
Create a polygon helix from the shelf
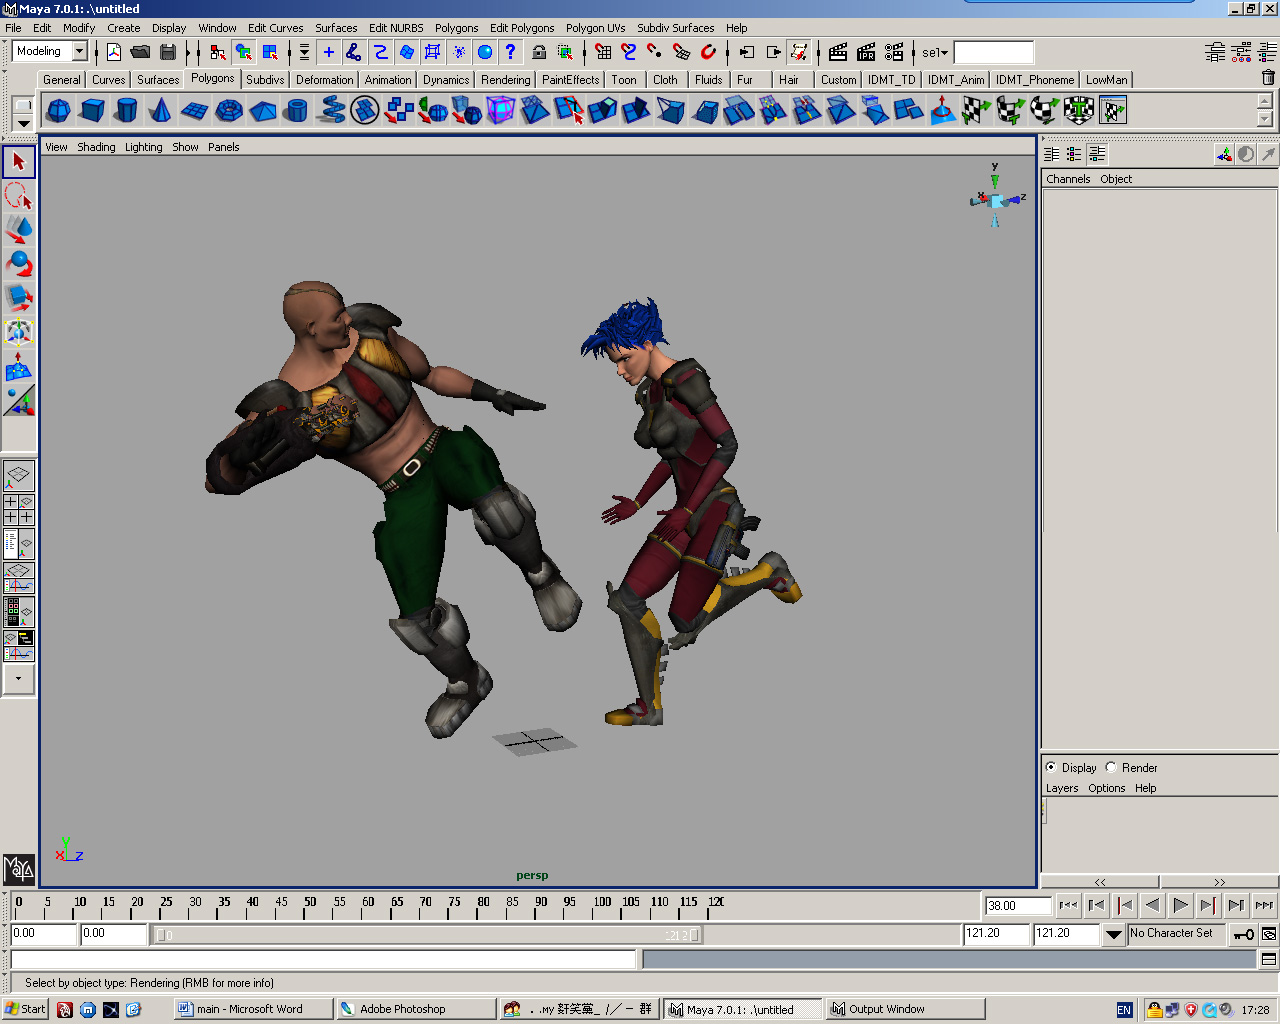tap(331, 110)
